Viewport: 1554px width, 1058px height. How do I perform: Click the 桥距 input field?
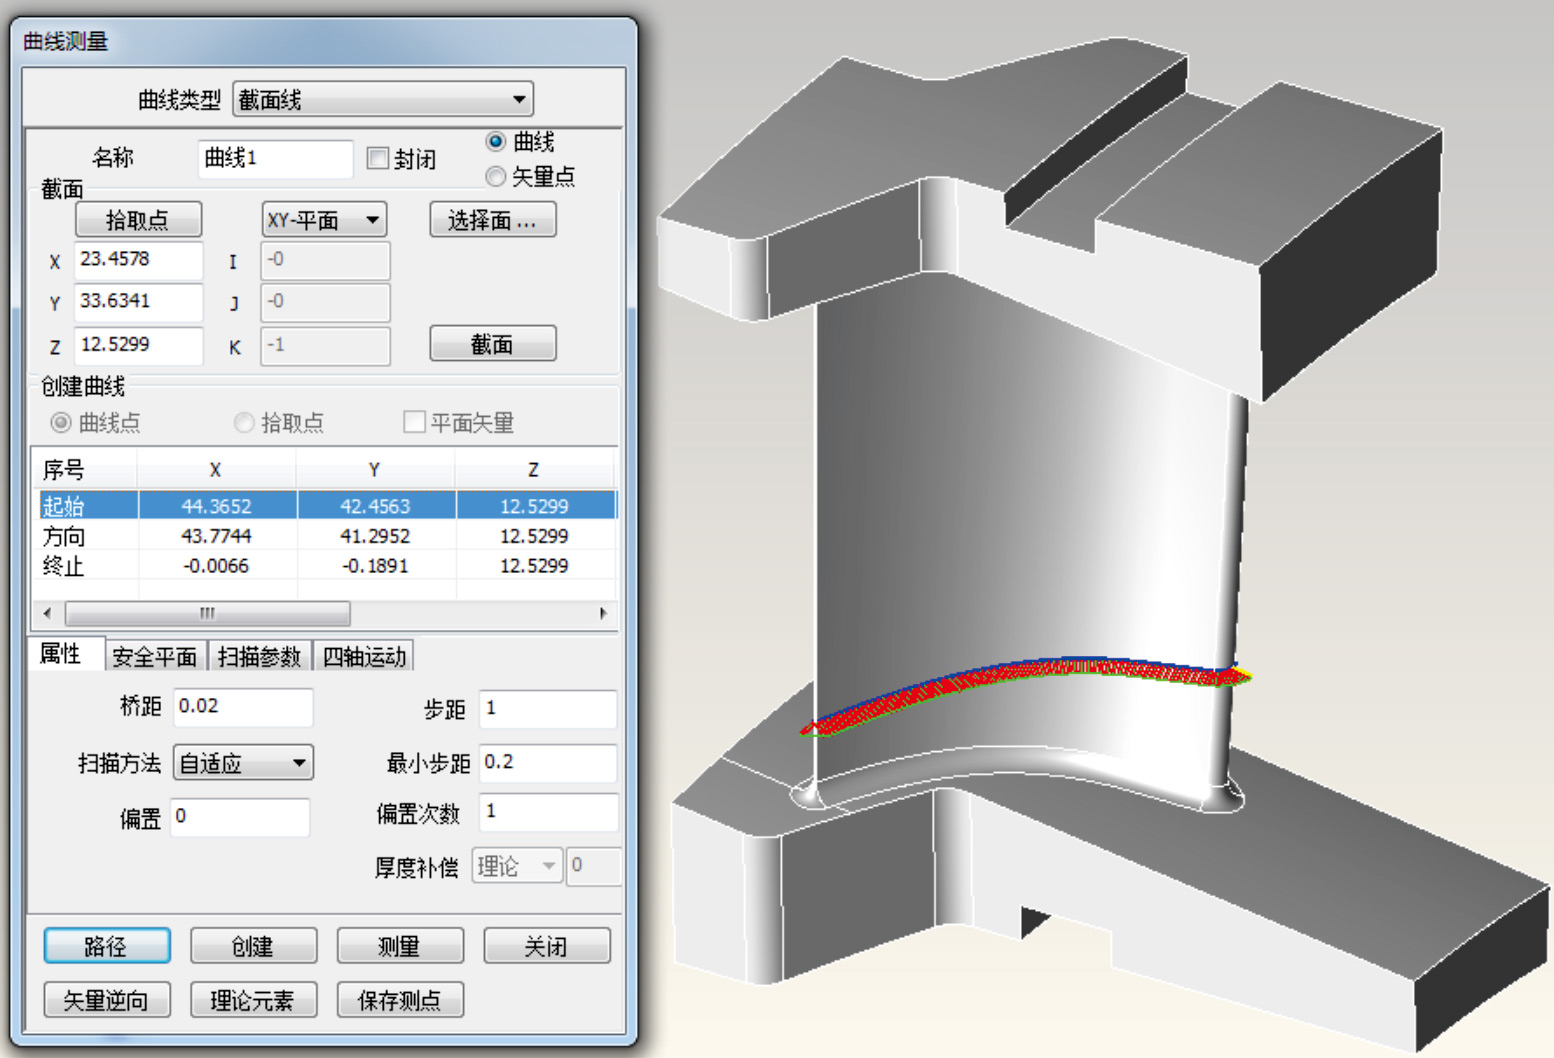coord(242,707)
